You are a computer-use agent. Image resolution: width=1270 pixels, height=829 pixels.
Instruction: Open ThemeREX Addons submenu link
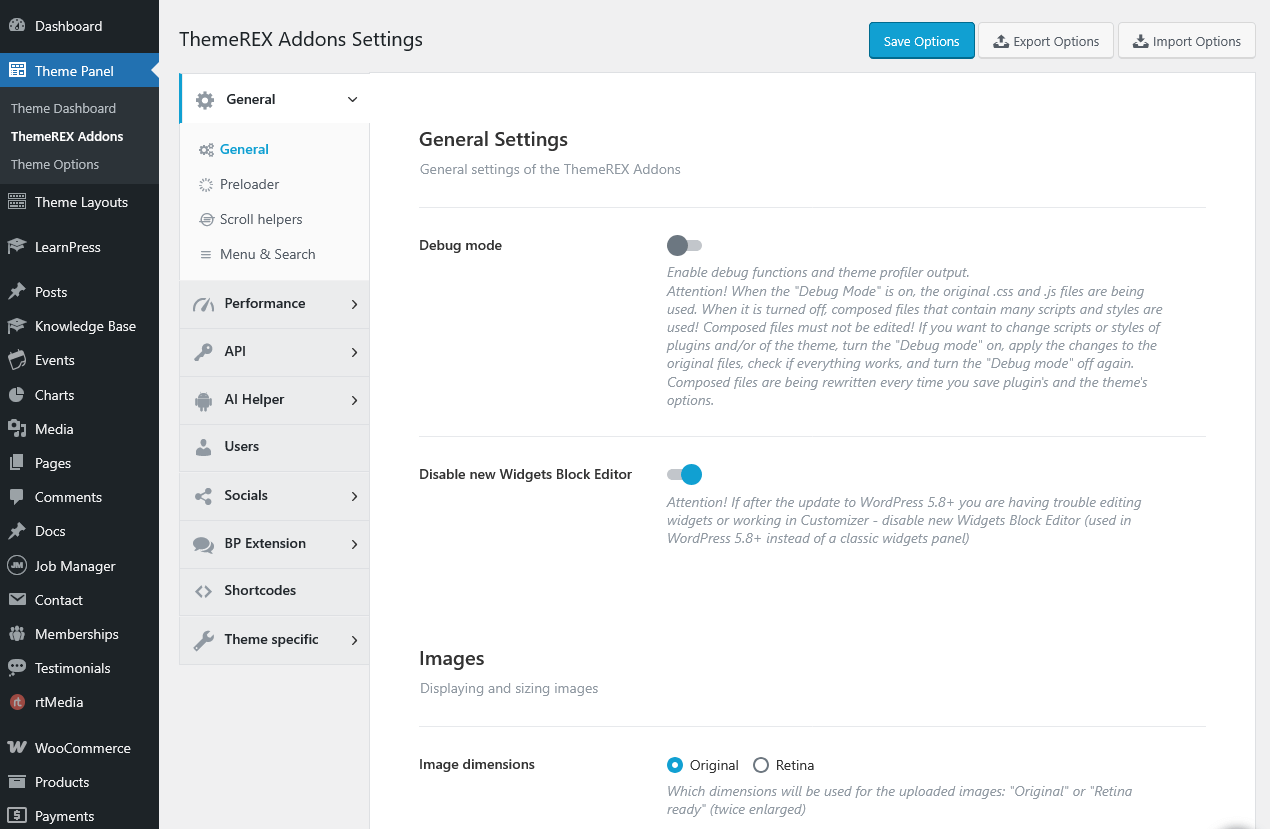click(x=67, y=136)
